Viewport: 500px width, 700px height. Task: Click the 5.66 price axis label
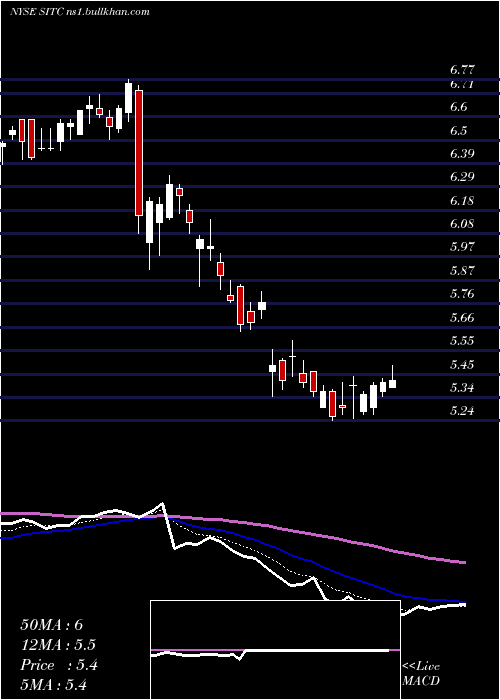462,318
